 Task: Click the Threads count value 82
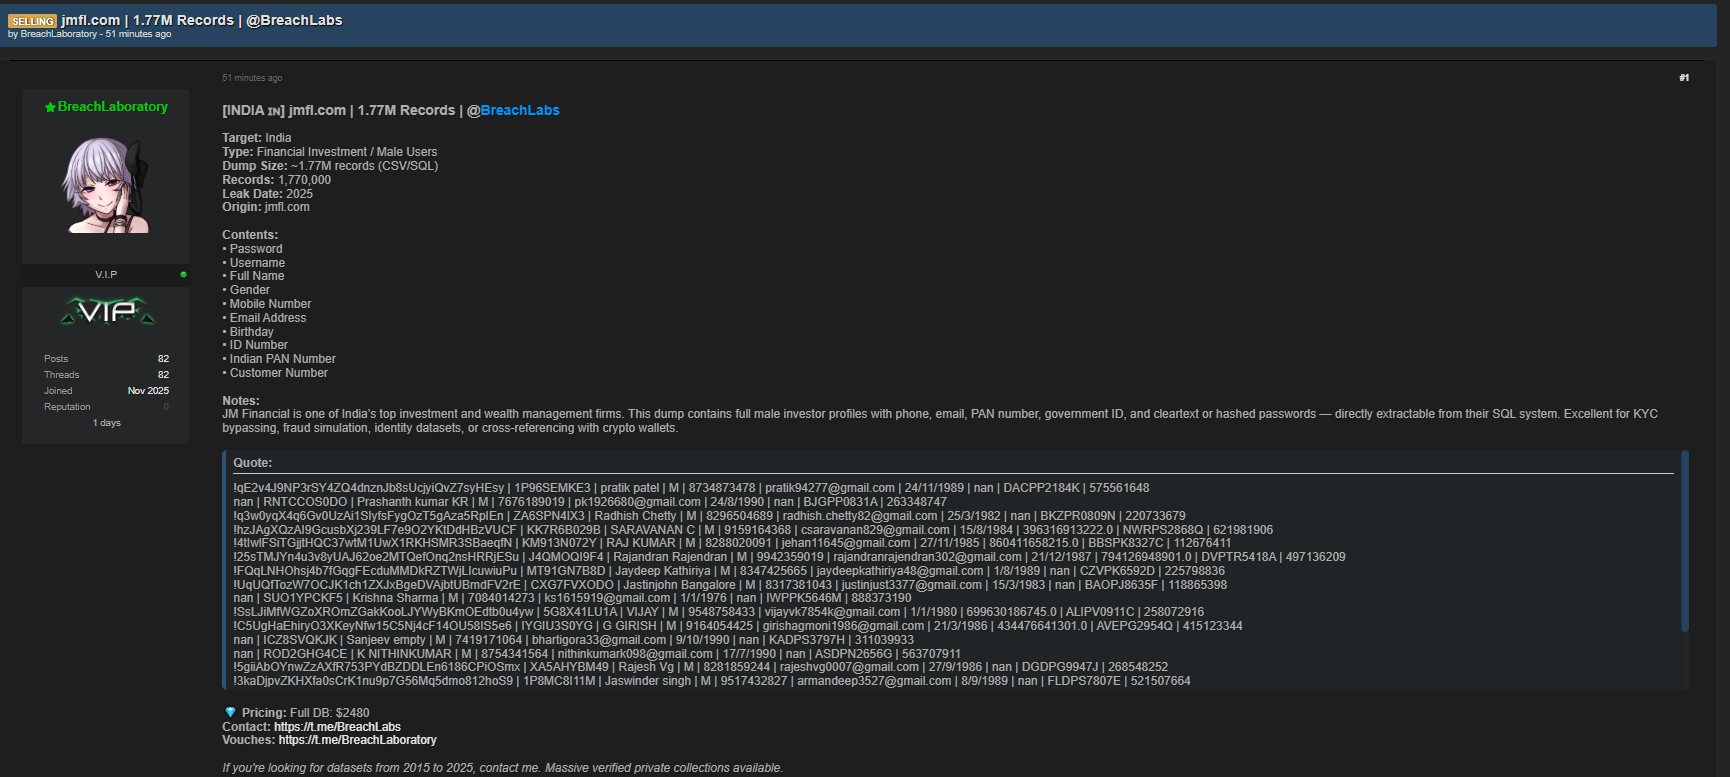163,375
